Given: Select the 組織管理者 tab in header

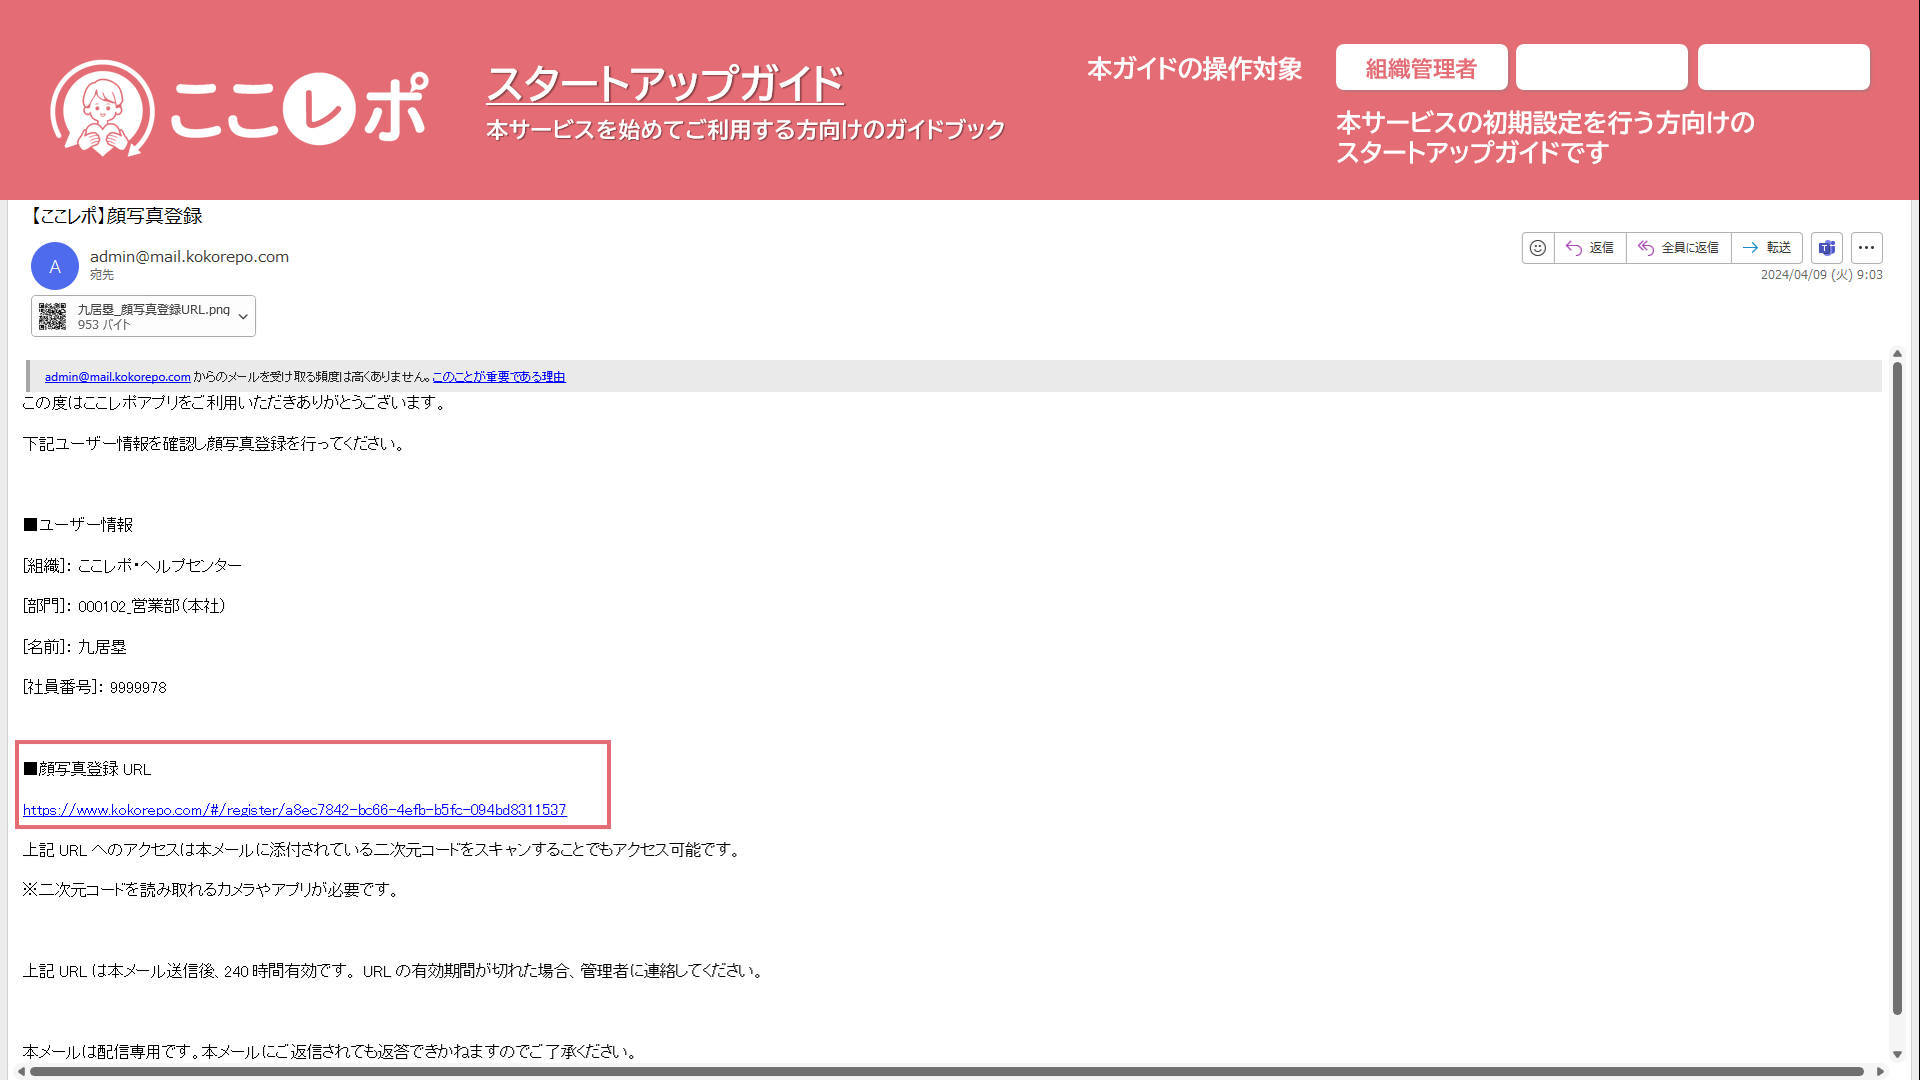Looking at the screenshot, I should click(1421, 68).
